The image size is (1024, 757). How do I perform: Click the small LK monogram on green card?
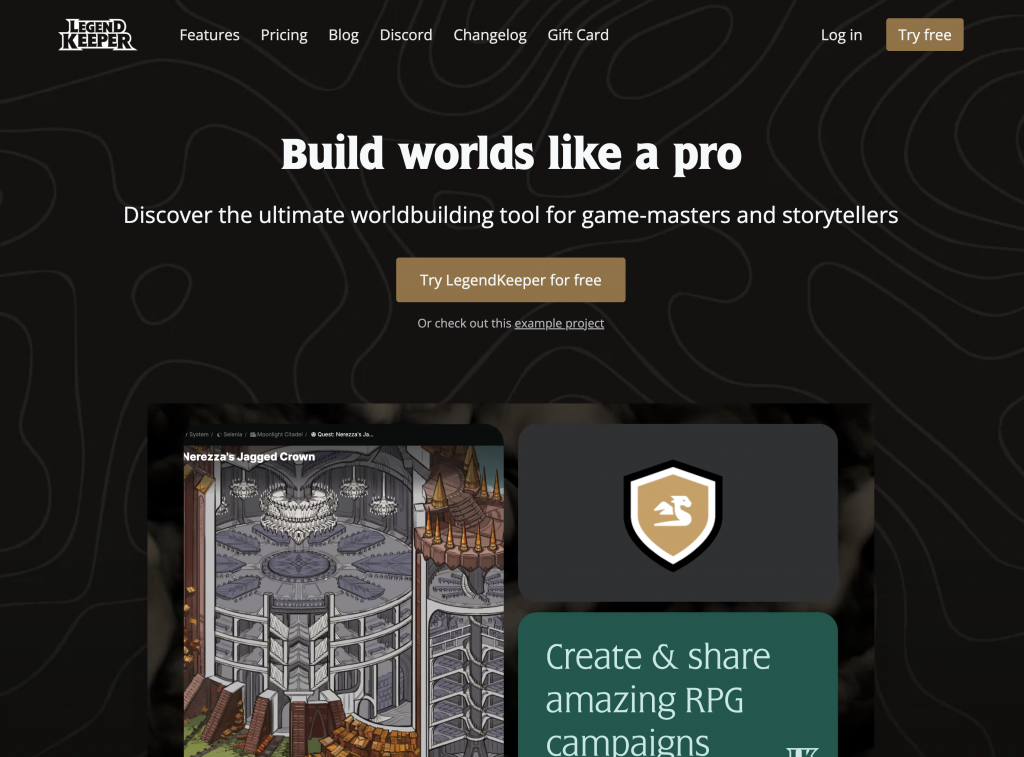click(x=803, y=750)
